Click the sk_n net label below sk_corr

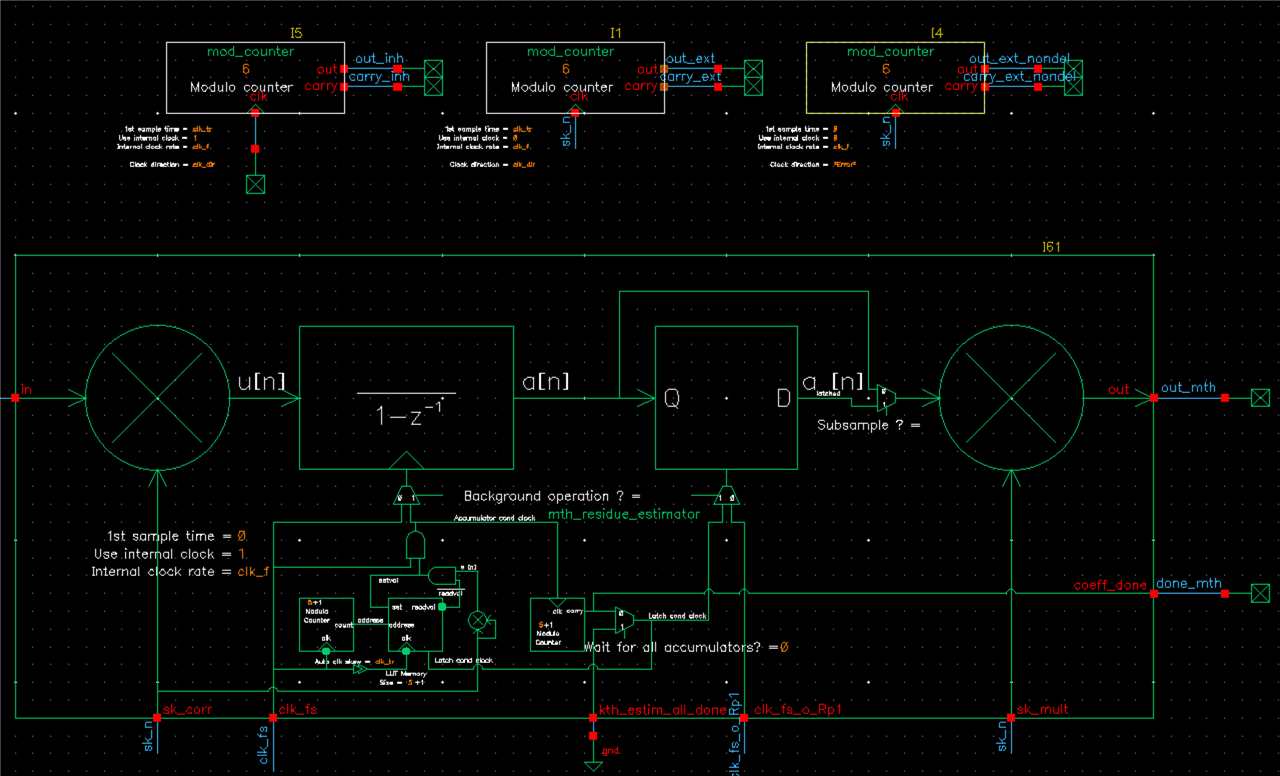(x=149, y=735)
